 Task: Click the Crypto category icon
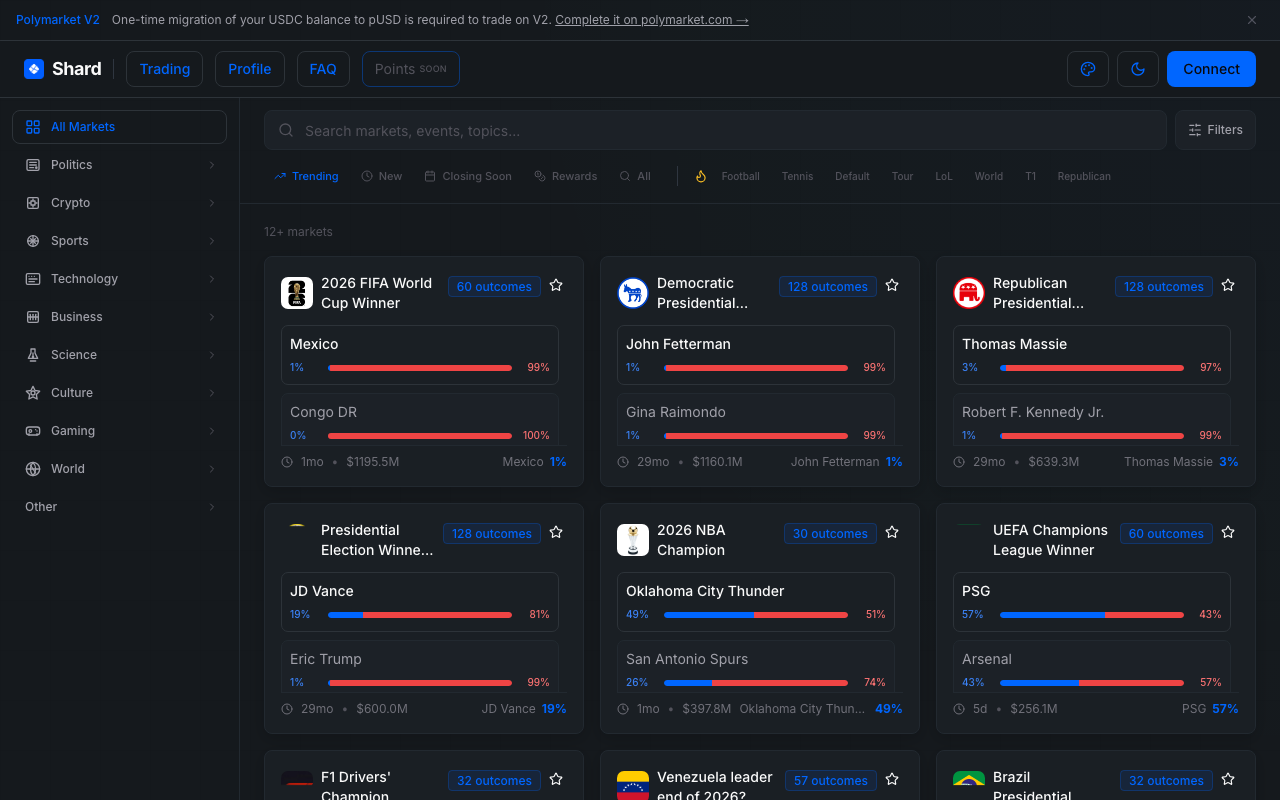[33, 203]
